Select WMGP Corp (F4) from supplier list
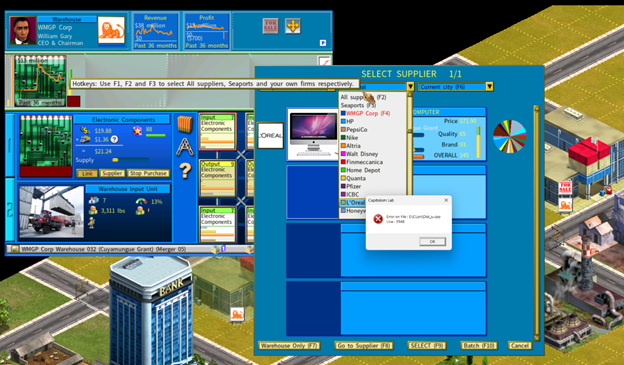 click(365, 113)
